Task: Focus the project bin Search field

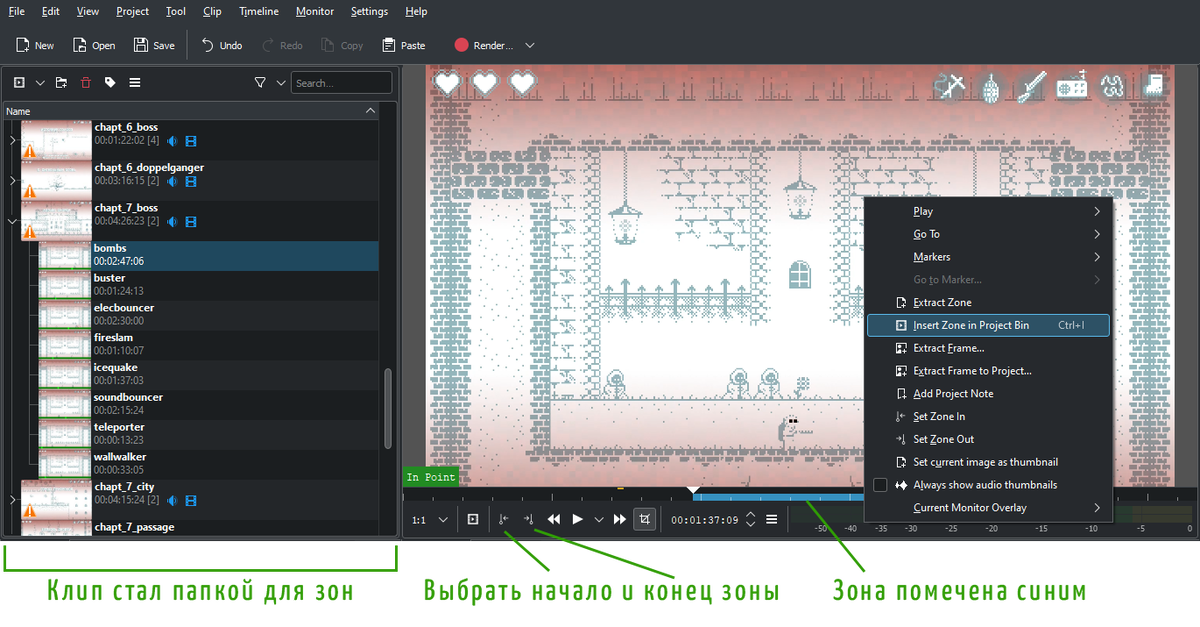Action: click(342, 83)
